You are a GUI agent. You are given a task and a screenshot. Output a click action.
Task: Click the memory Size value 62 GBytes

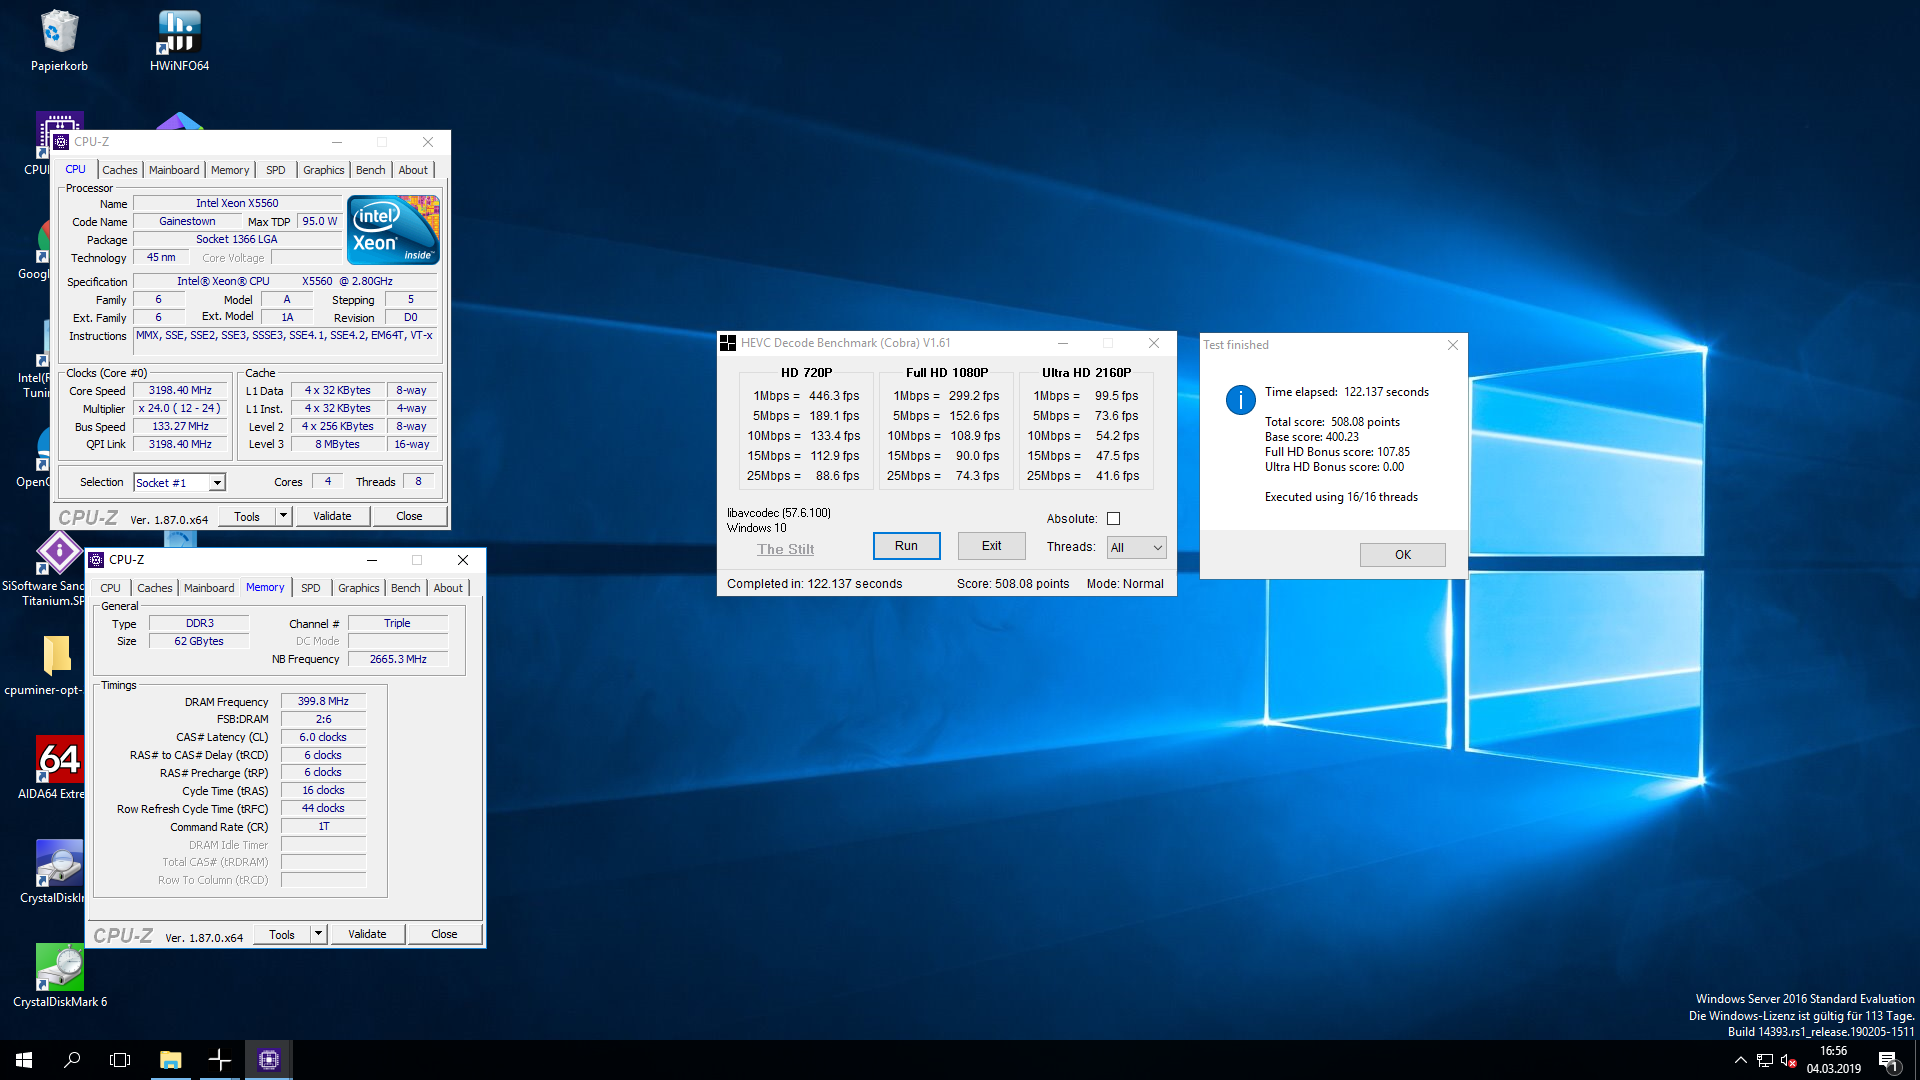(x=199, y=641)
